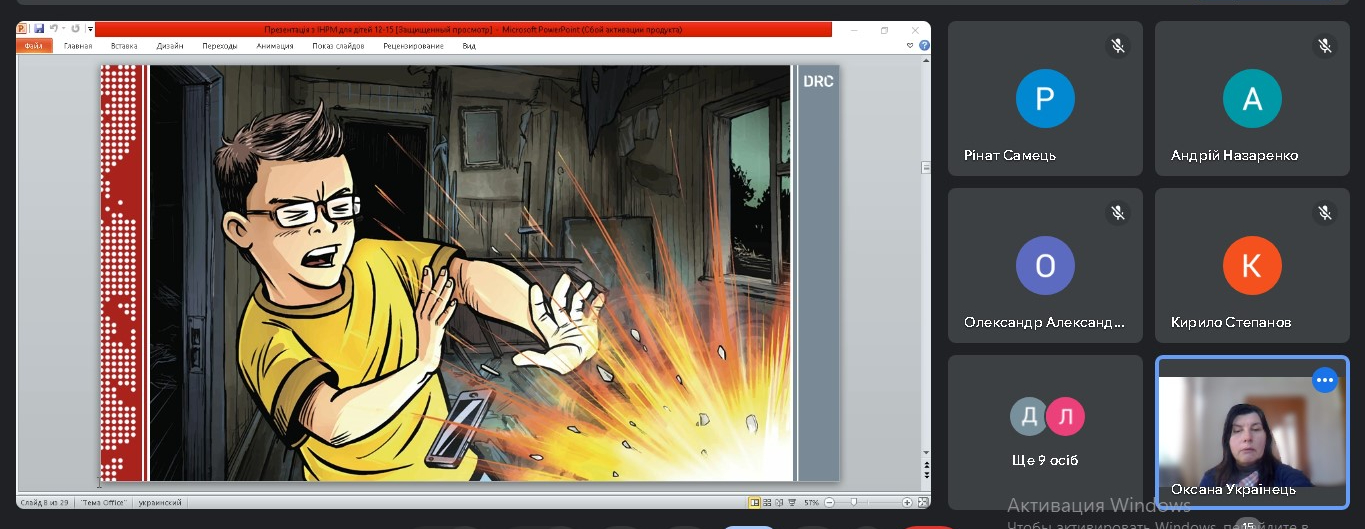Open the Файл tab in PowerPoint

pyautogui.click(x=34, y=46)
